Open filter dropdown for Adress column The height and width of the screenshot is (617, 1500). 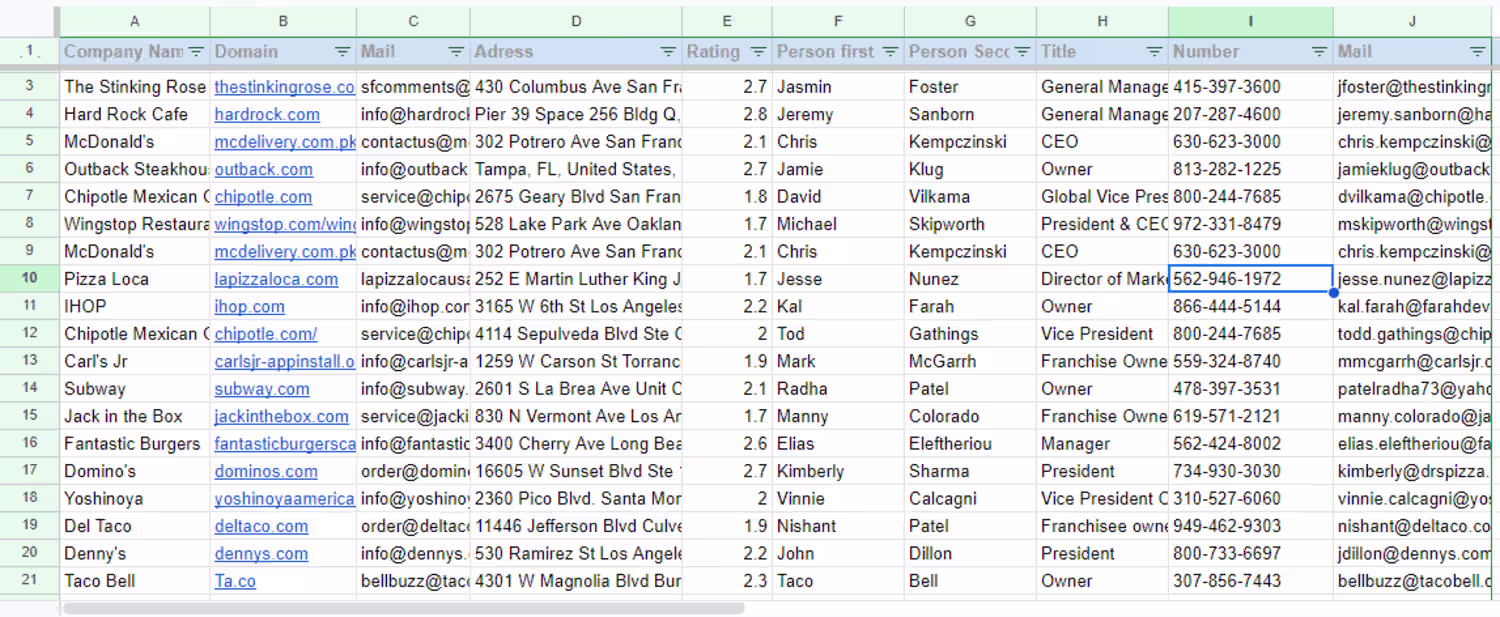point(668,52)
